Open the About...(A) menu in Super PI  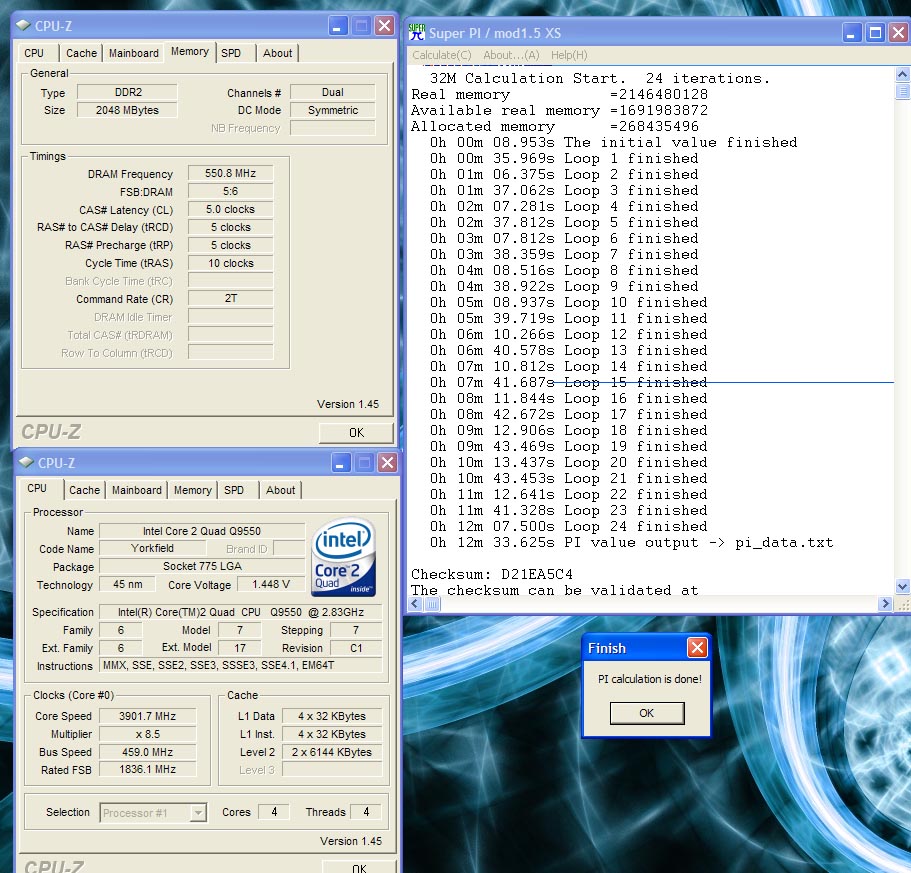point(511,55)
